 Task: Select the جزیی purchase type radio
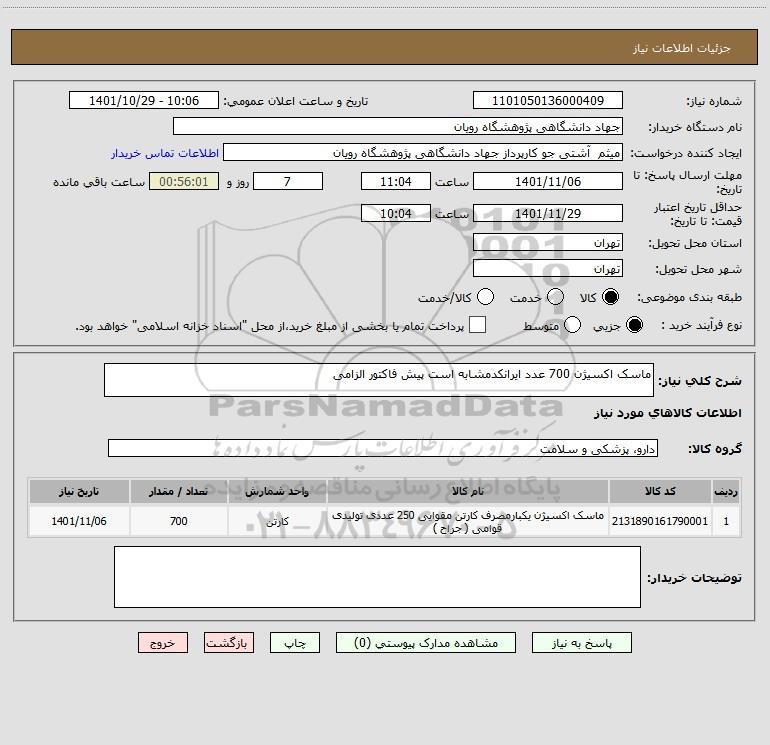(634, 325)
